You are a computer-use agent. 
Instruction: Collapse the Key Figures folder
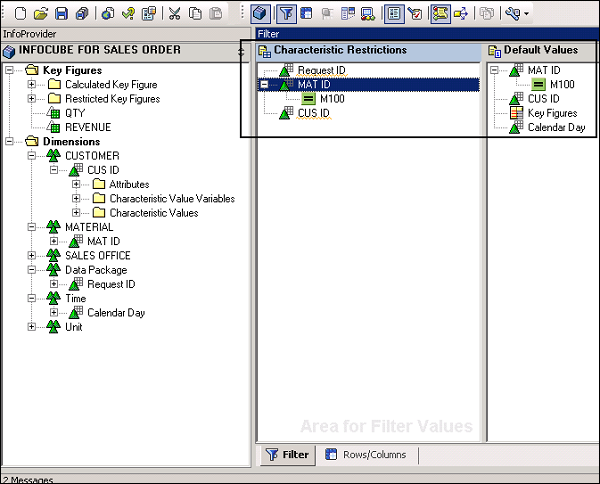coord(10,71)
